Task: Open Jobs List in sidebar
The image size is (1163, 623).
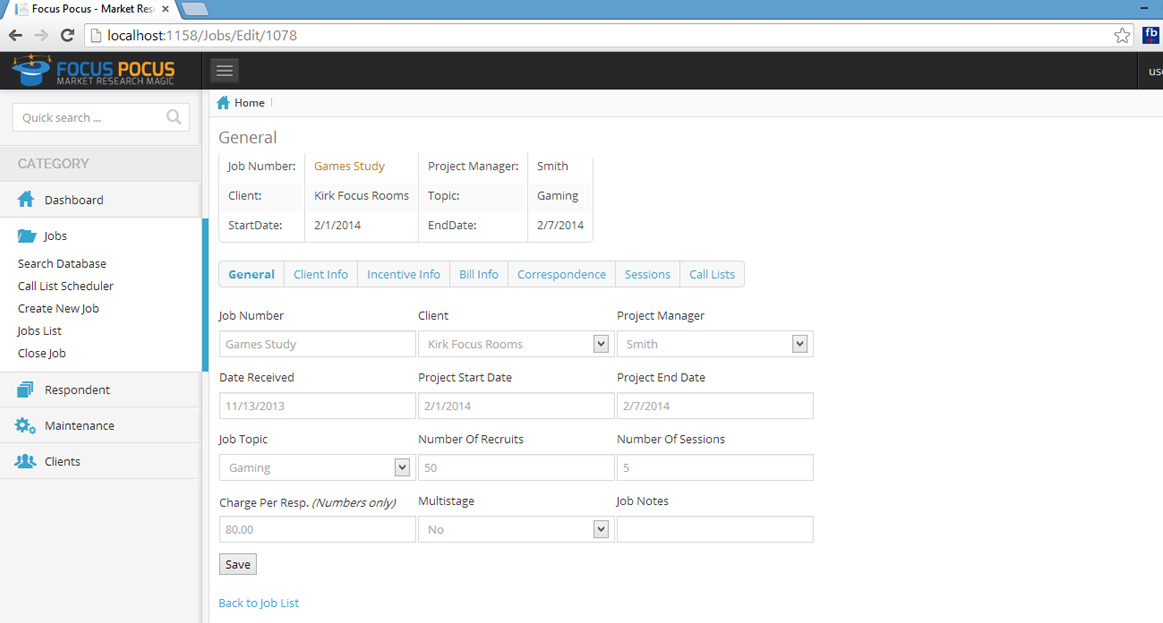Action: pyautogui.click(x=40, y=331)
